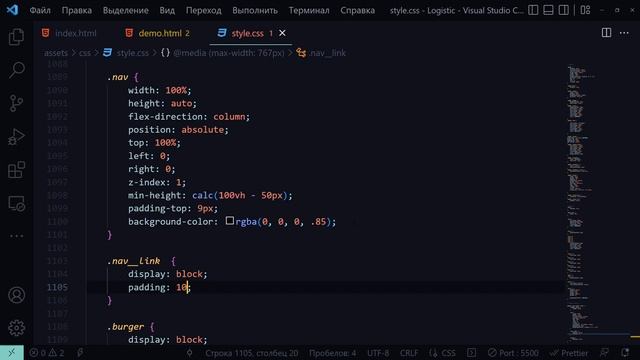This screenshot has width=640, height=360.
Task: Show errors and warnings in the status bar
Action: [47, 353]
